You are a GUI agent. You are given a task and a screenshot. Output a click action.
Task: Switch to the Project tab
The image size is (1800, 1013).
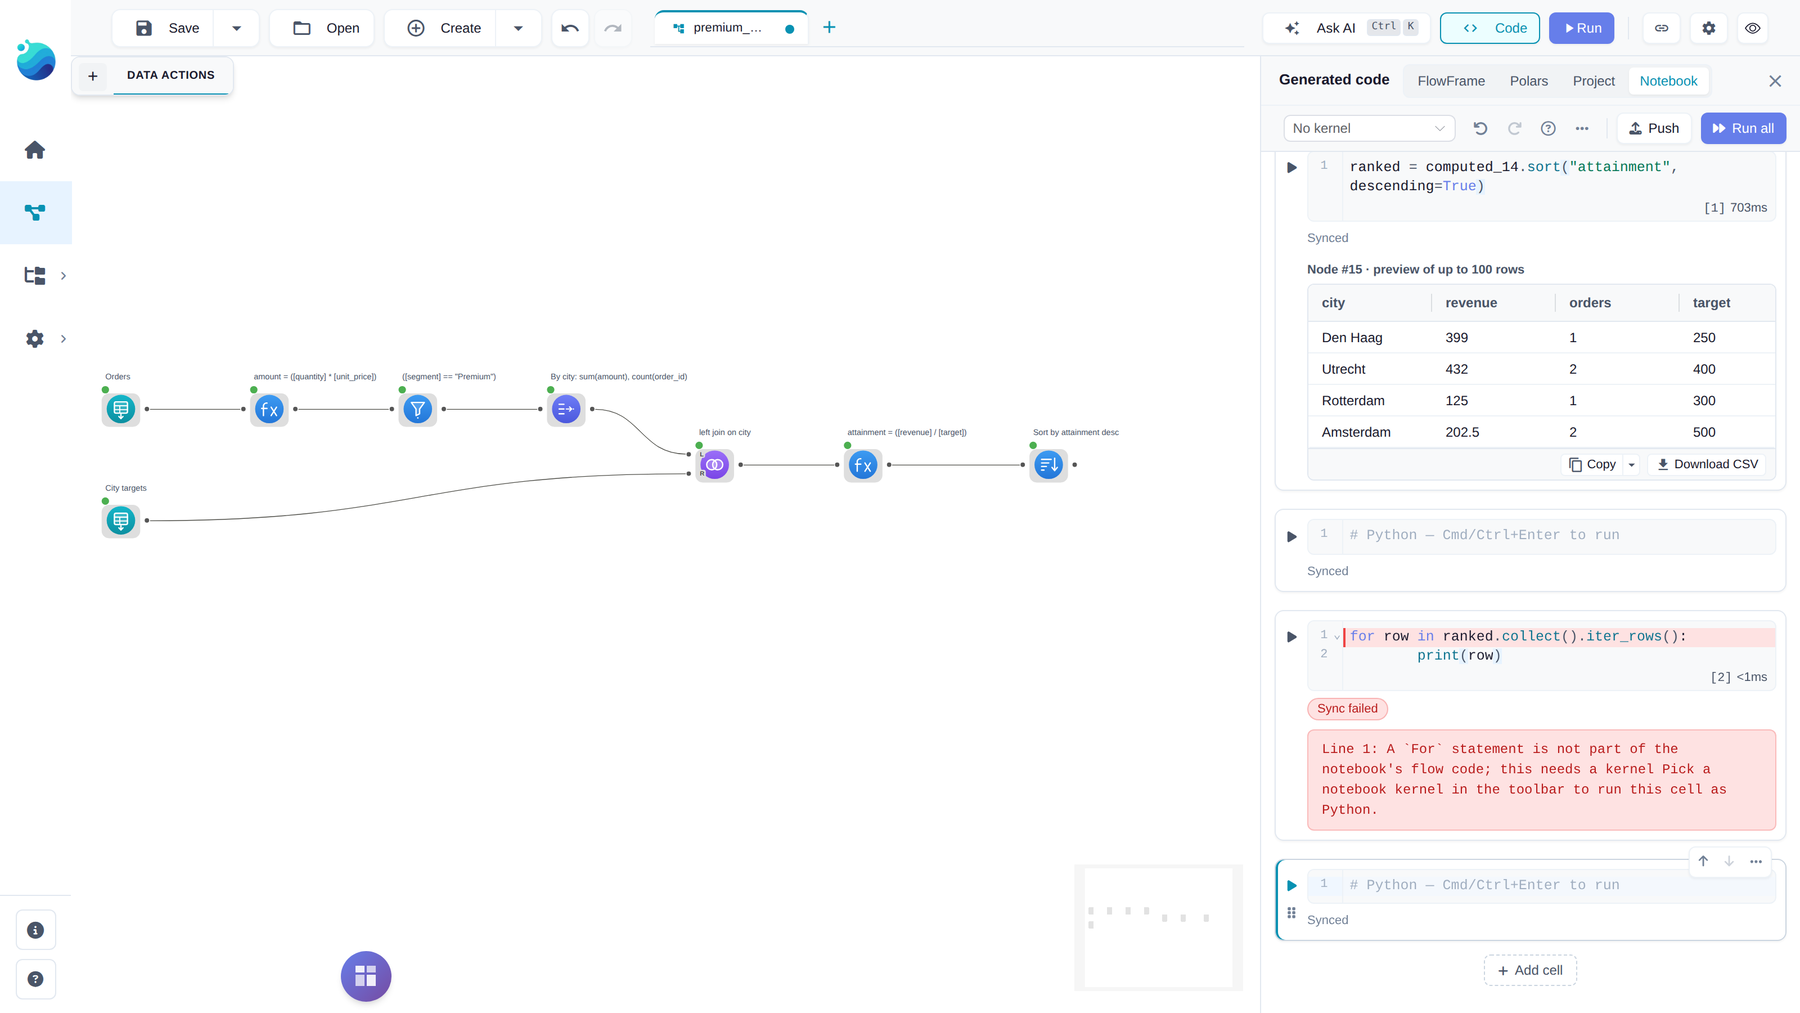click(1594, 81)
